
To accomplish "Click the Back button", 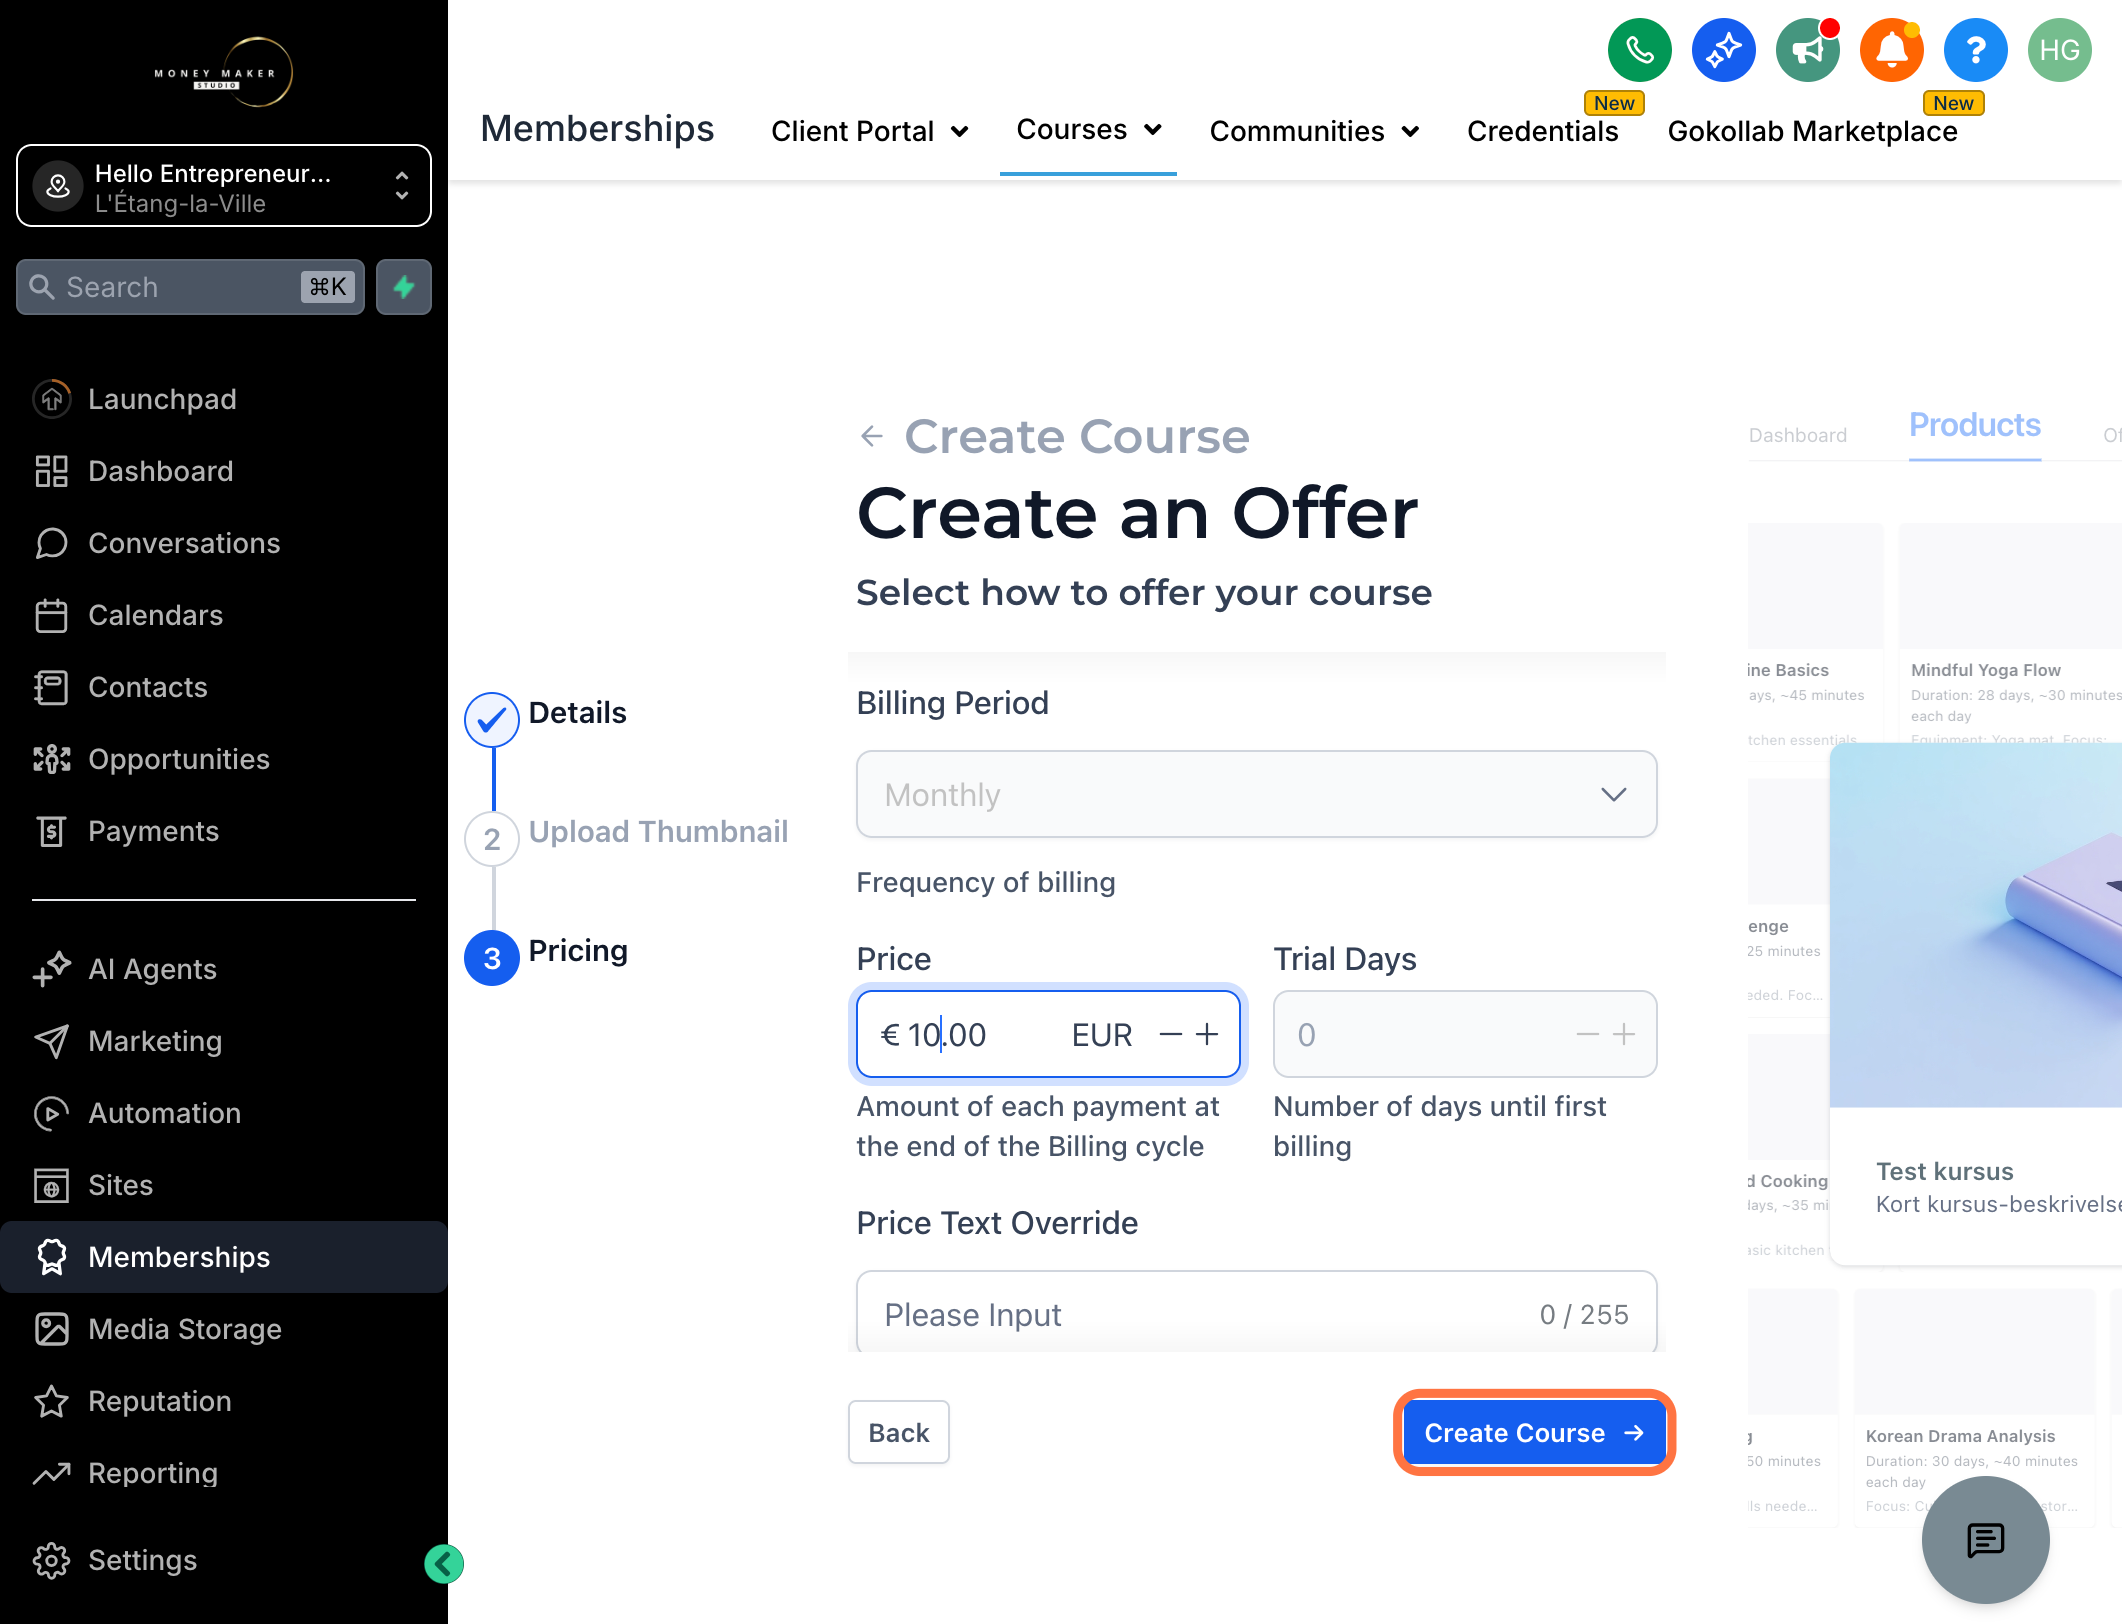I will 898,1432.
